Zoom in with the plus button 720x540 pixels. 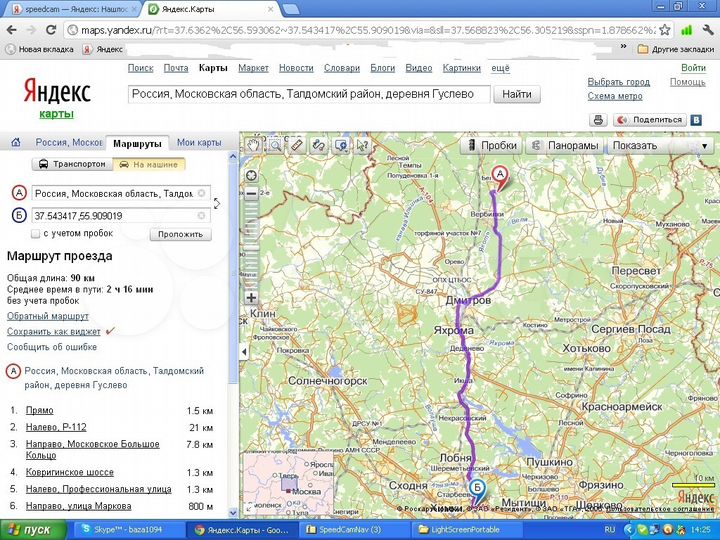251,298
